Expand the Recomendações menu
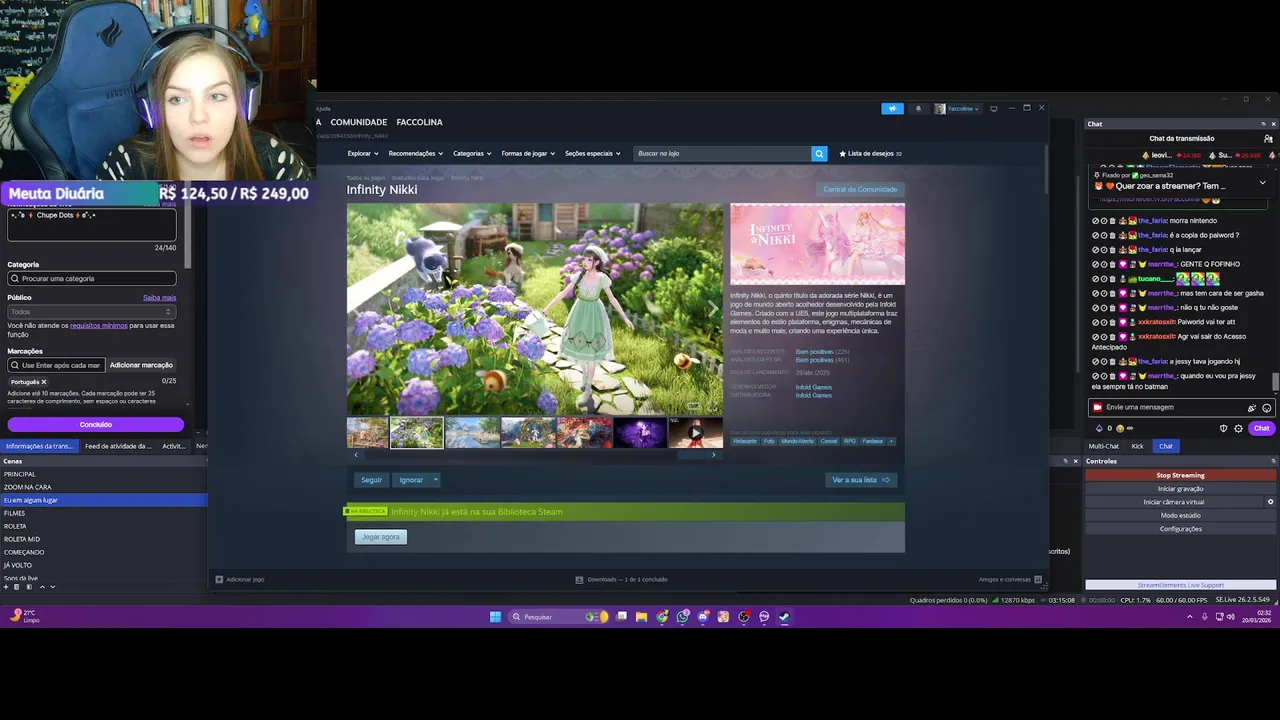Screen dimensions: 1280x720 coord(415,153)
